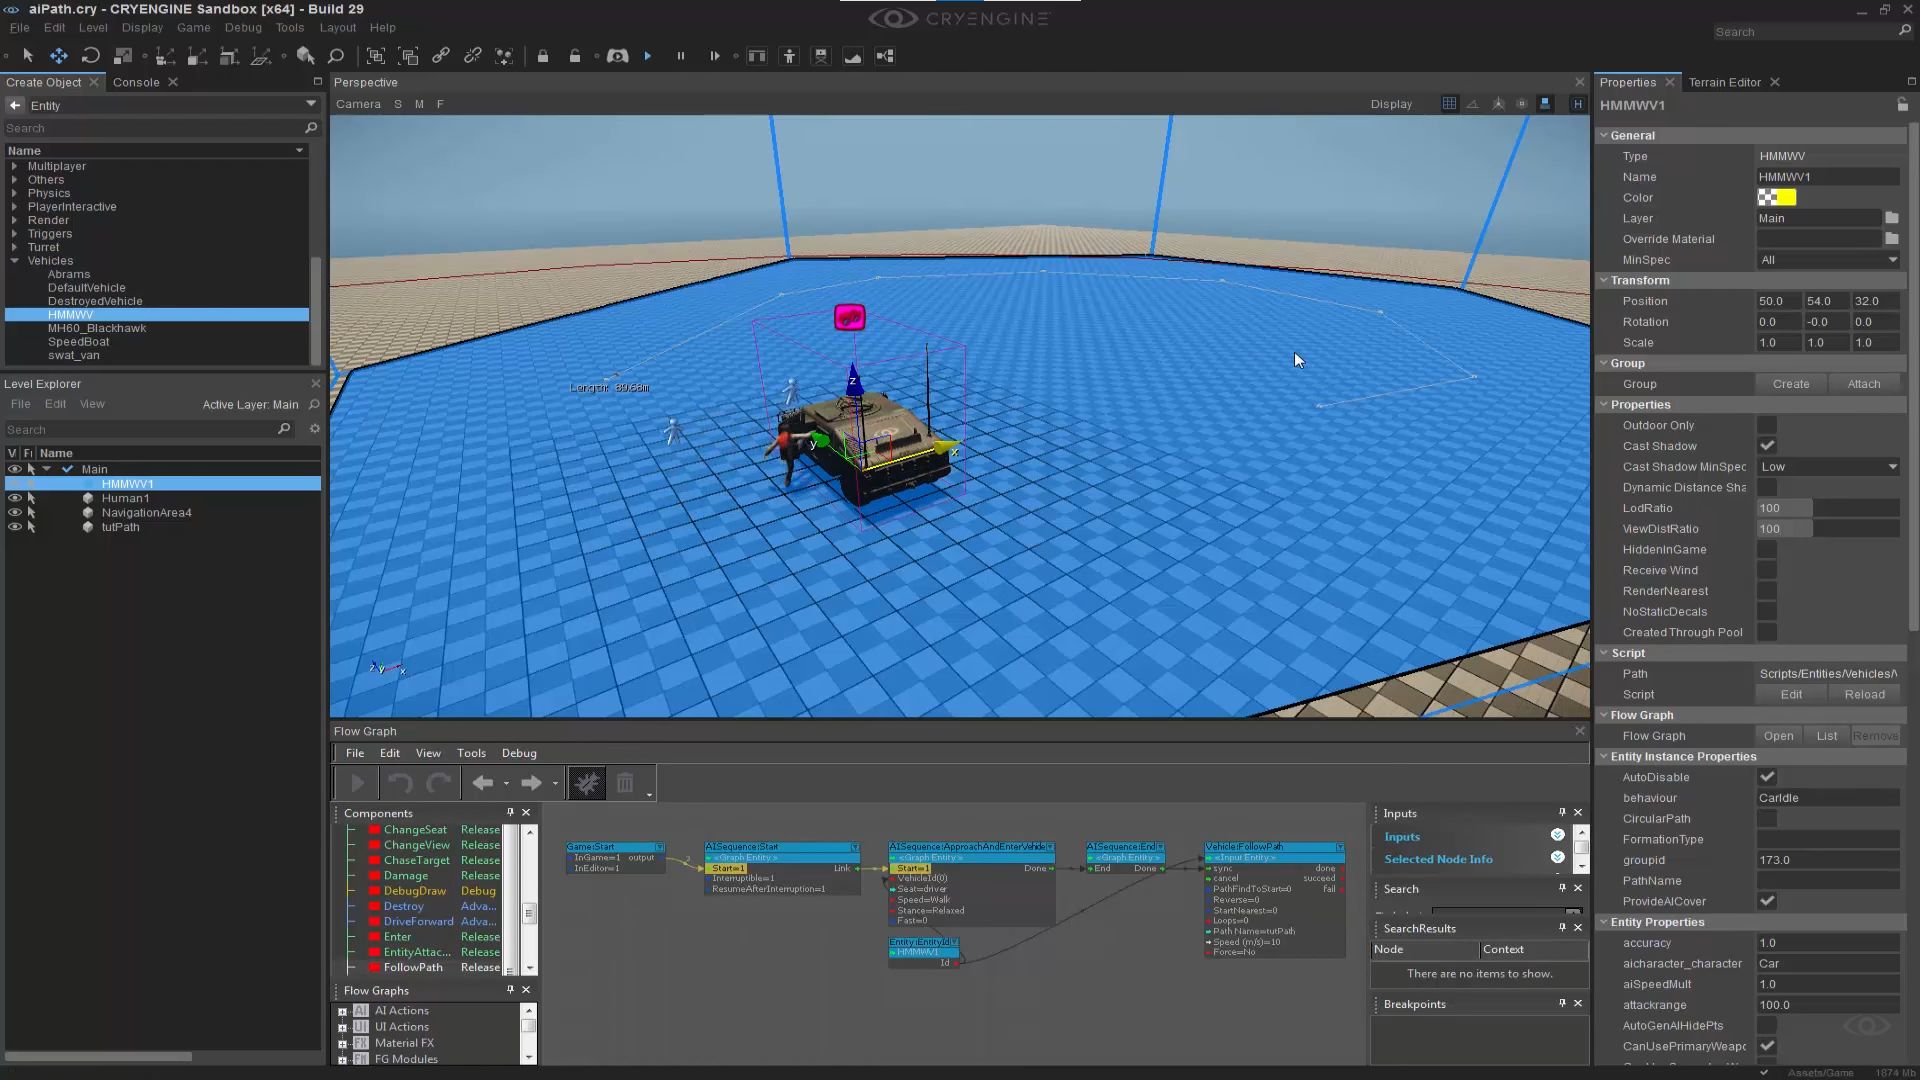The image size is (1920, 1080).
Task: Select the Rotate tool in toolbar
Action: coord(91,56)
